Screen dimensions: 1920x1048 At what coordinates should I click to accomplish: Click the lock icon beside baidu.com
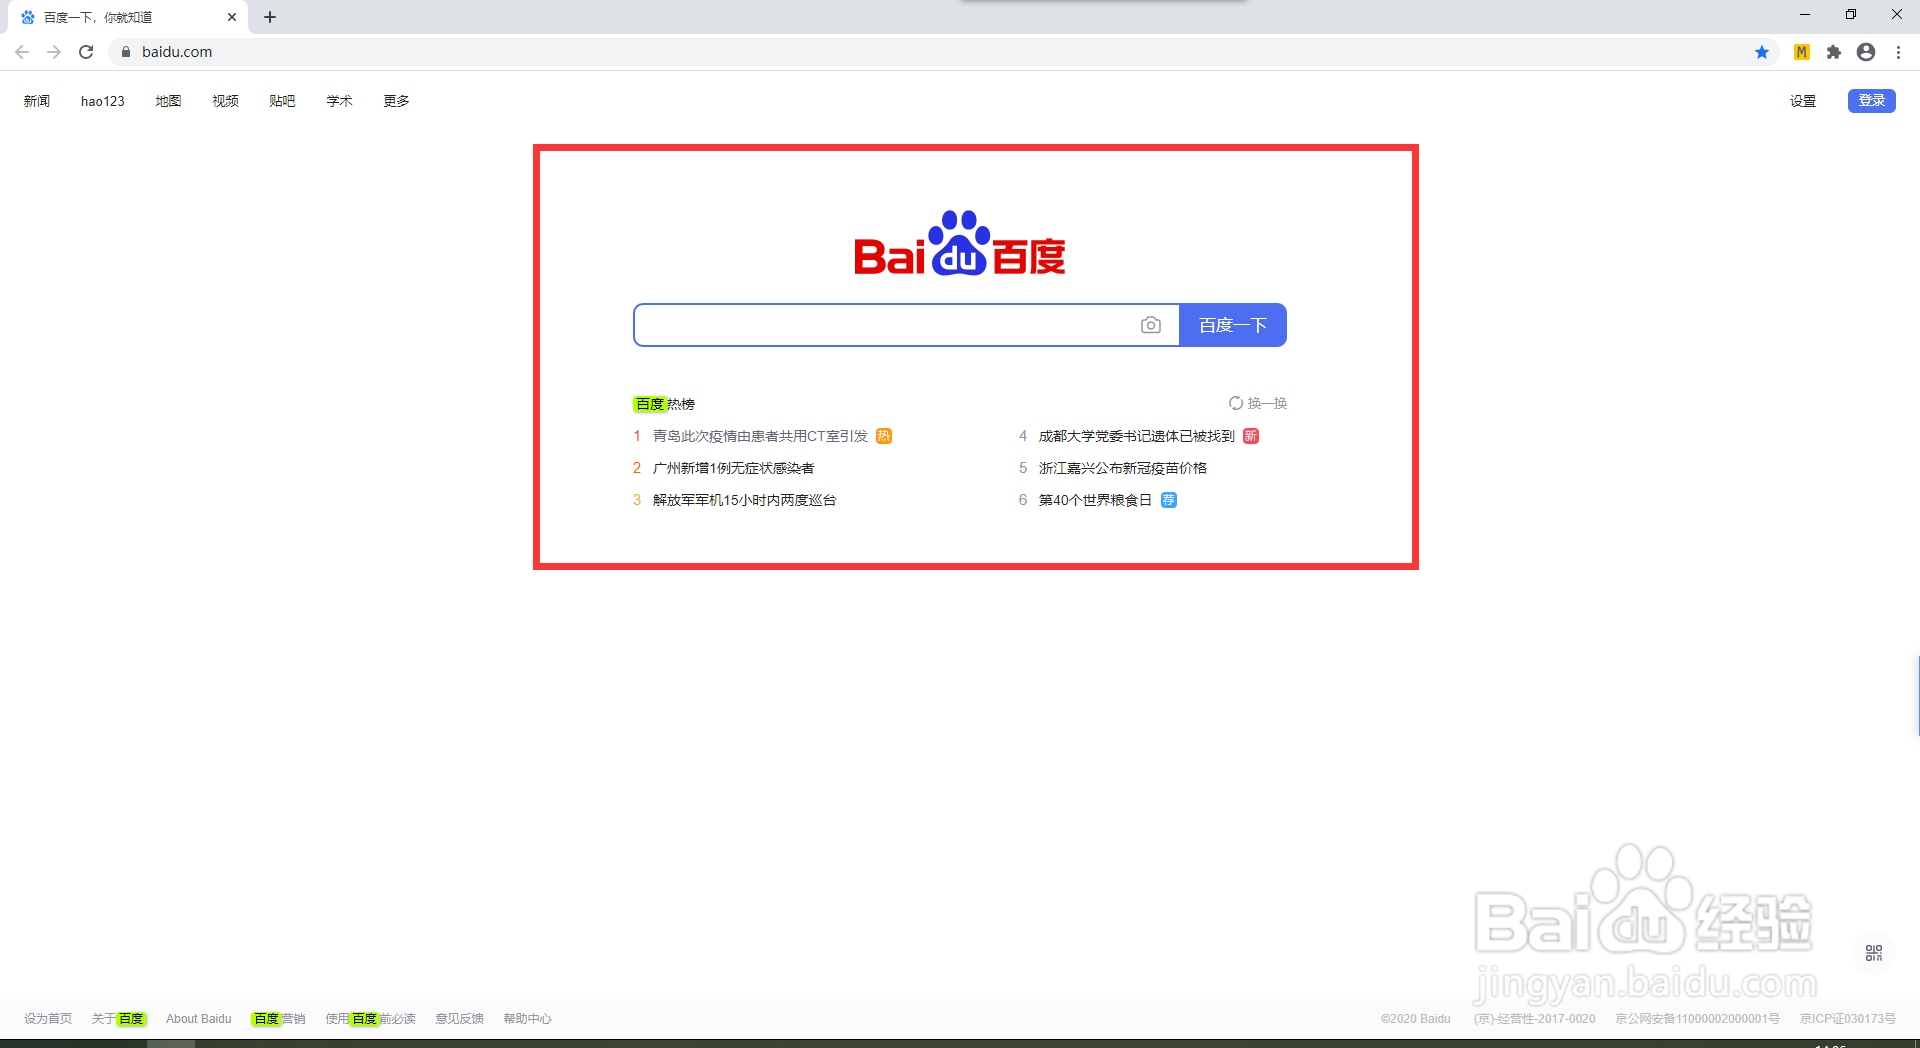pos(126,52)
